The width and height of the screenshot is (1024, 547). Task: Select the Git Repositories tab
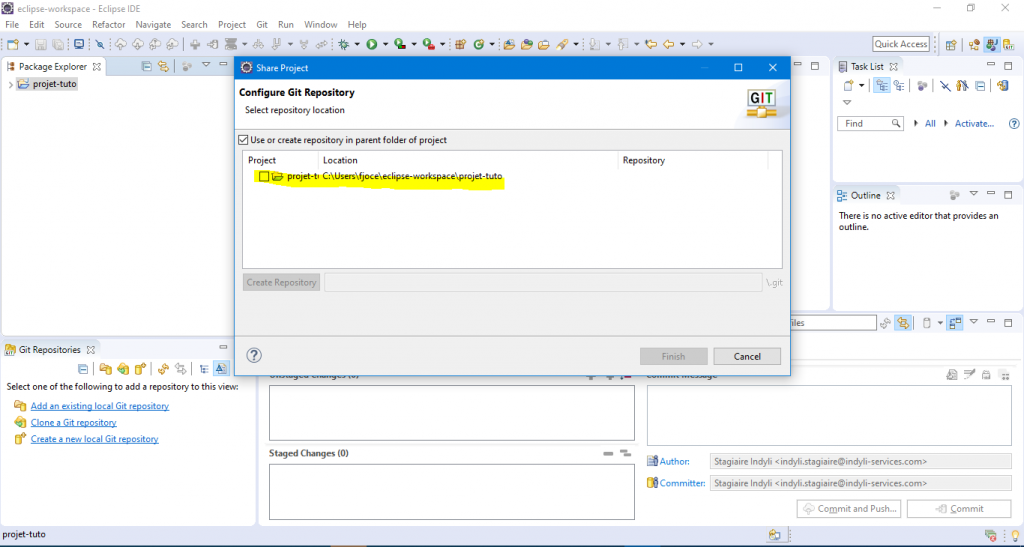tap(50, 350)
